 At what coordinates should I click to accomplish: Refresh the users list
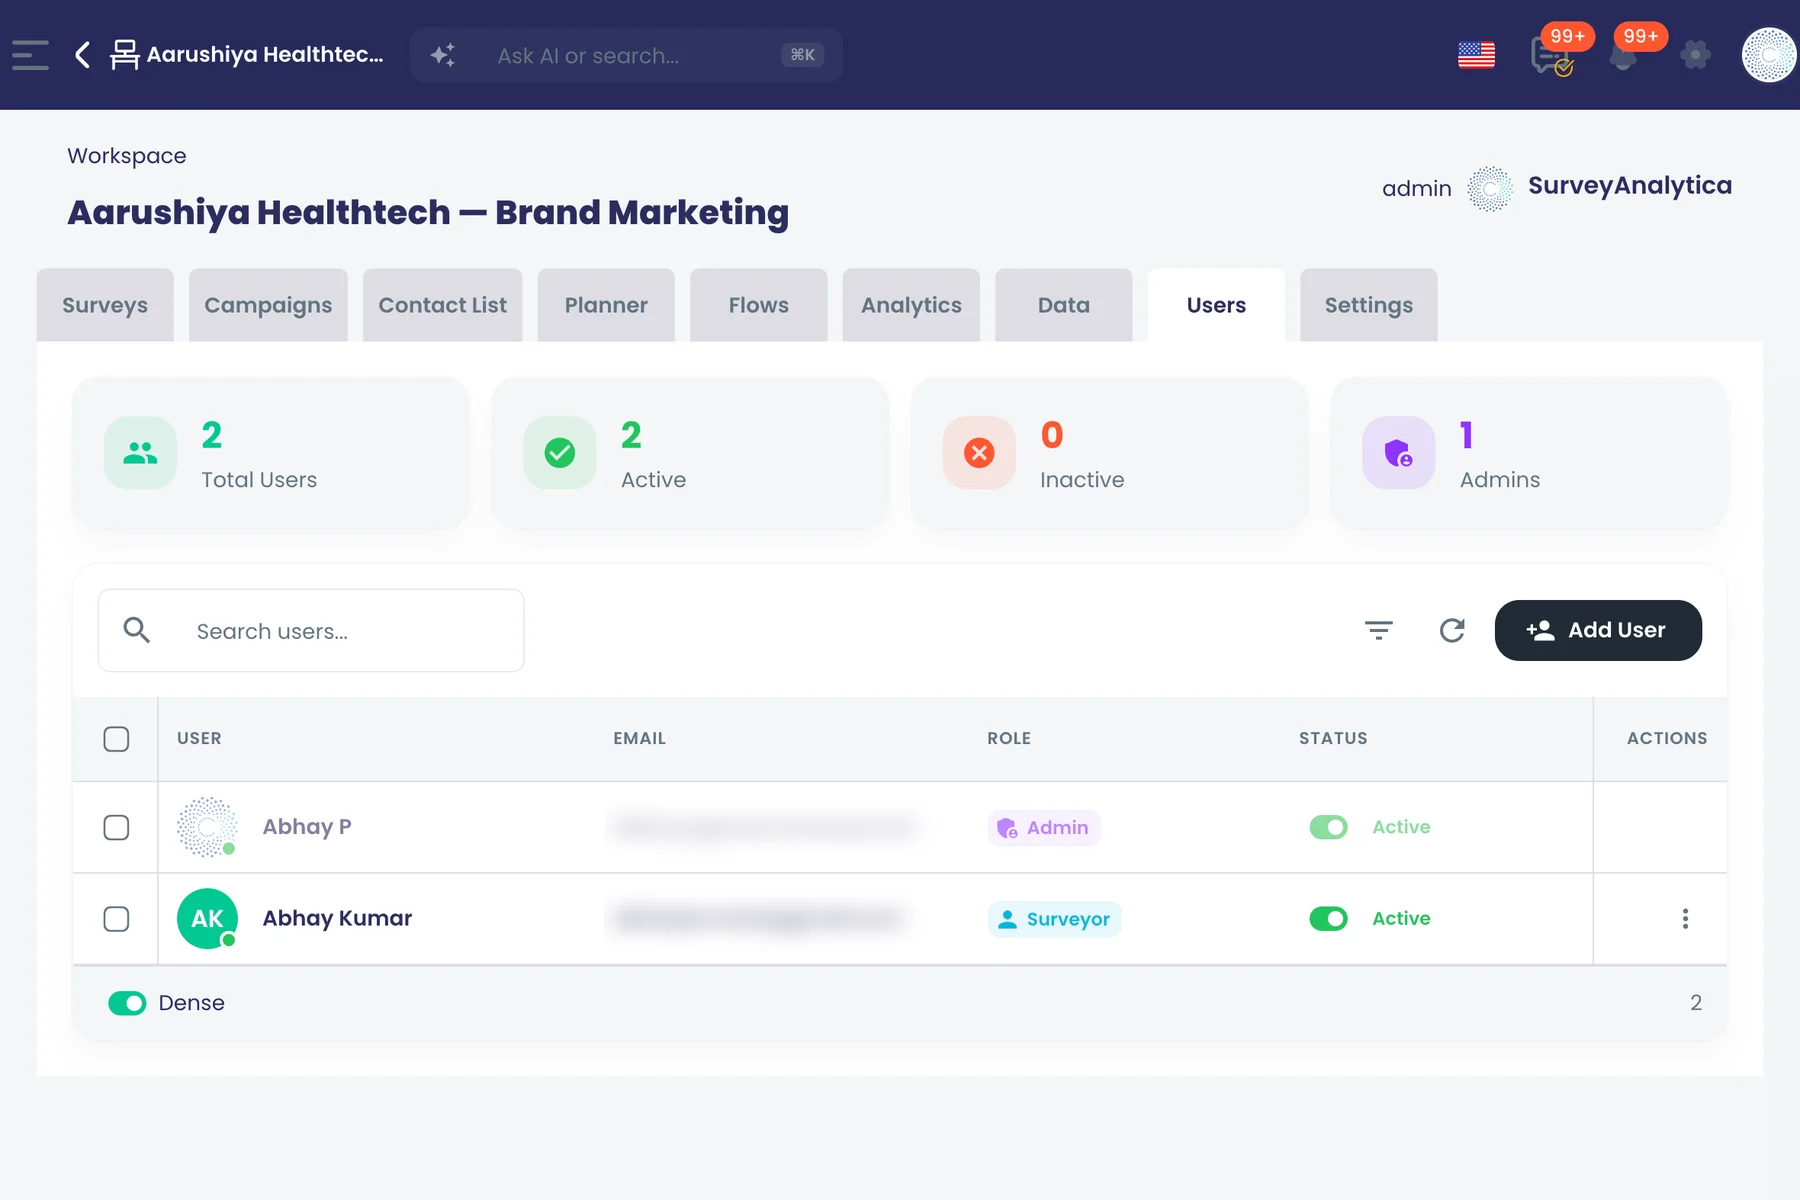pos(1452,630)
